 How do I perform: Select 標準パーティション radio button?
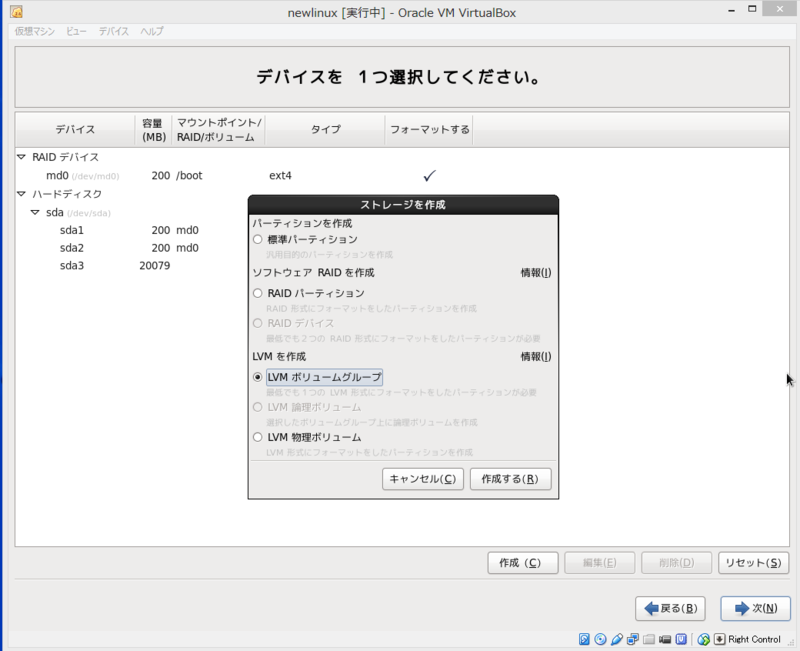coord(258,239)
